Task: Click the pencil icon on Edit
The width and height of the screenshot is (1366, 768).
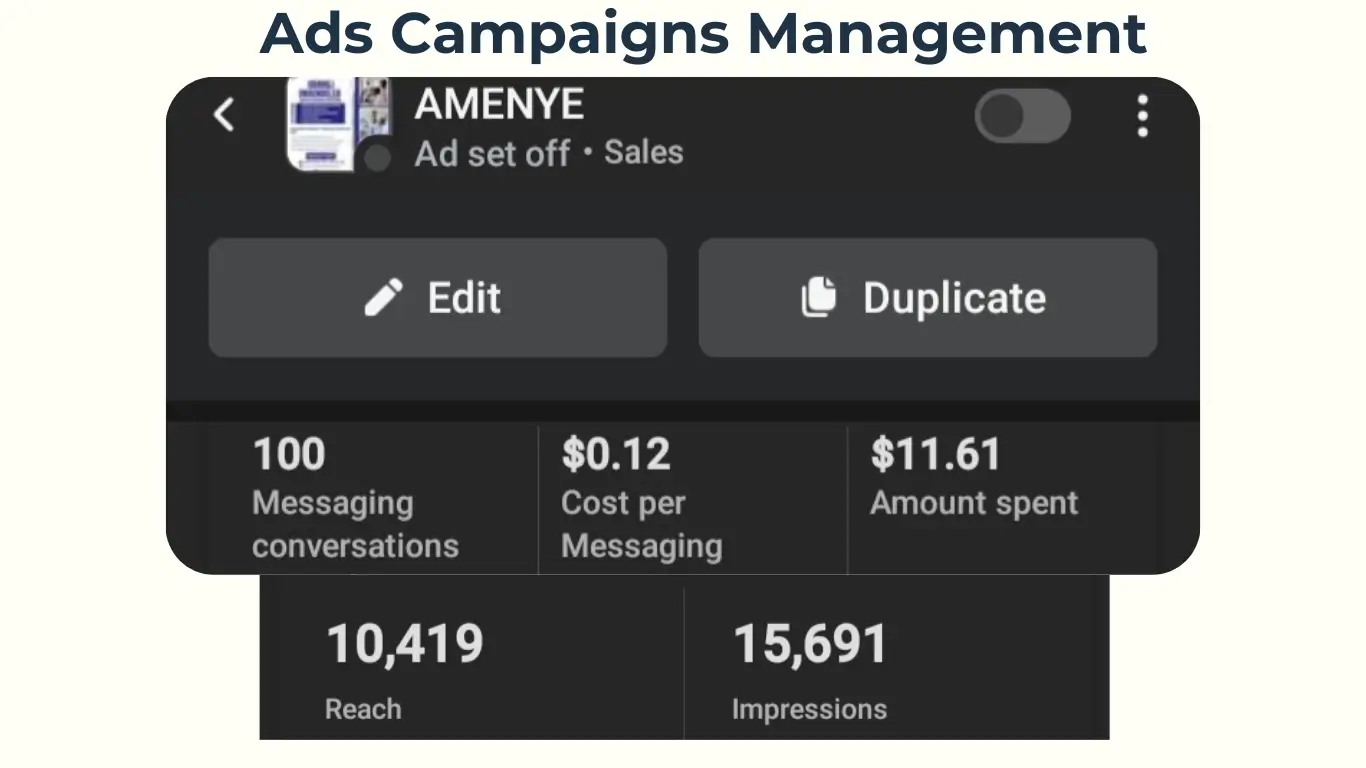Action: (x=384, y=298)
